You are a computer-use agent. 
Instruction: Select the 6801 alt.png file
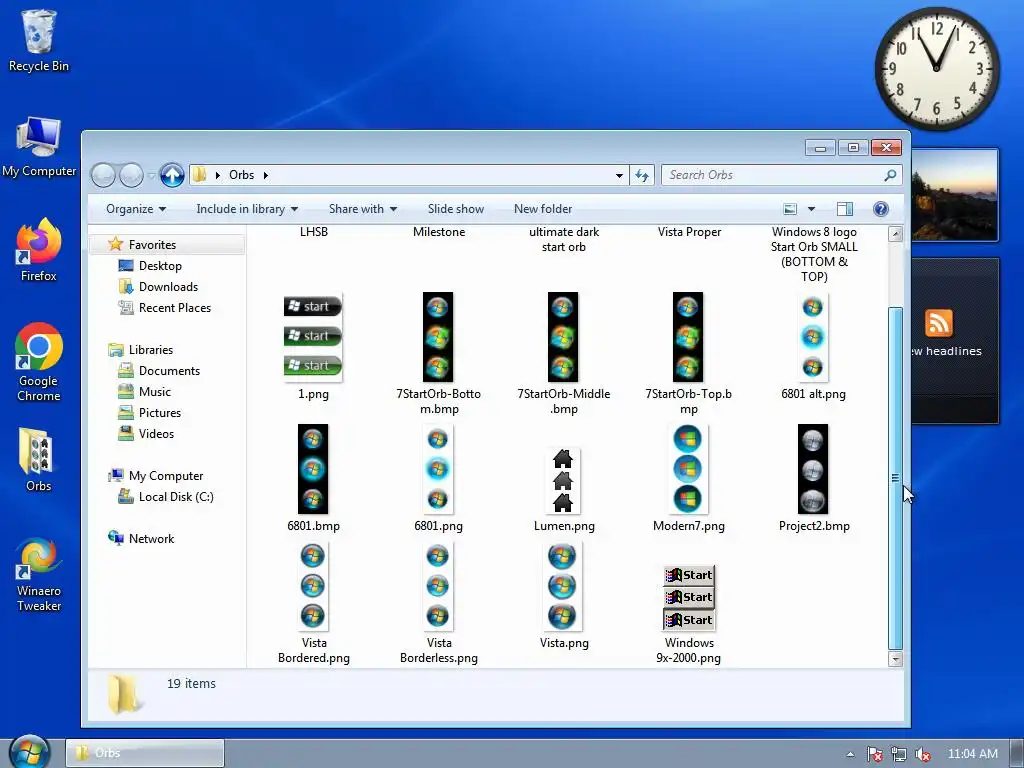(x=813, y=347)
